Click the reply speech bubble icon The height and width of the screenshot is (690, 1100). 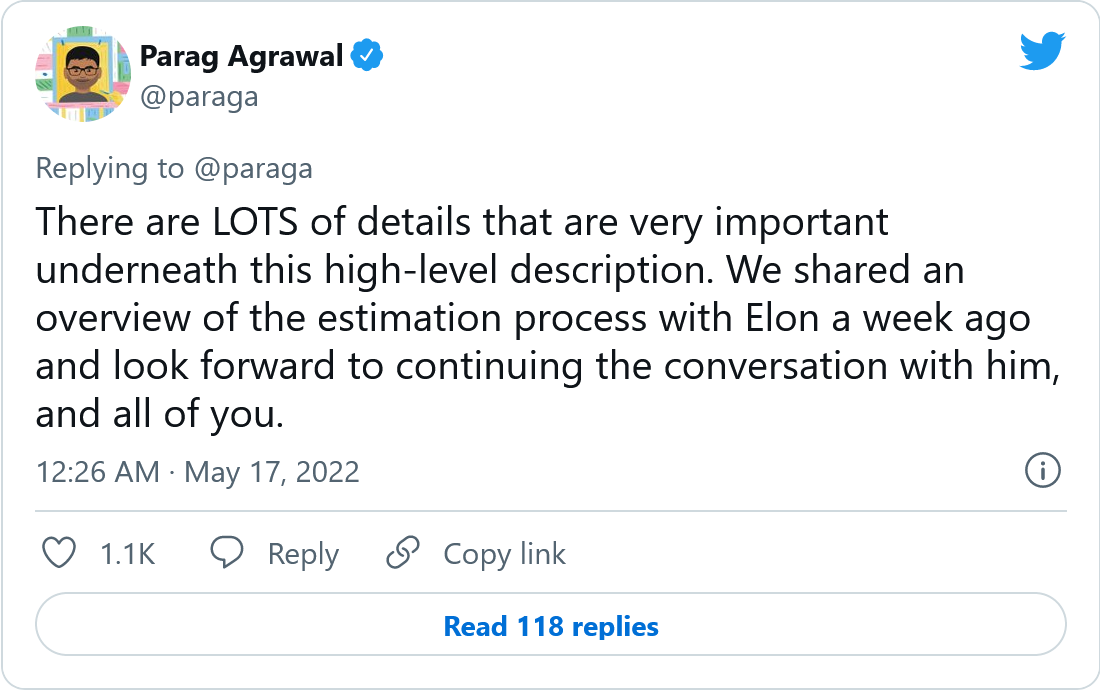click(x=228, y=553)
